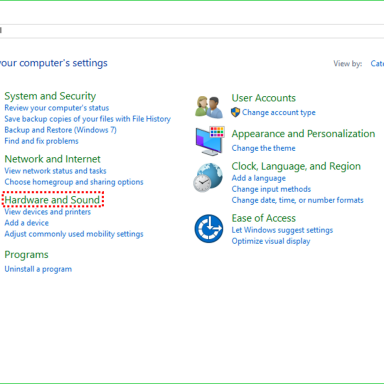The image size is (384, 384).
Task: Open Network and Internet category
Action: (x=52, y=159)
